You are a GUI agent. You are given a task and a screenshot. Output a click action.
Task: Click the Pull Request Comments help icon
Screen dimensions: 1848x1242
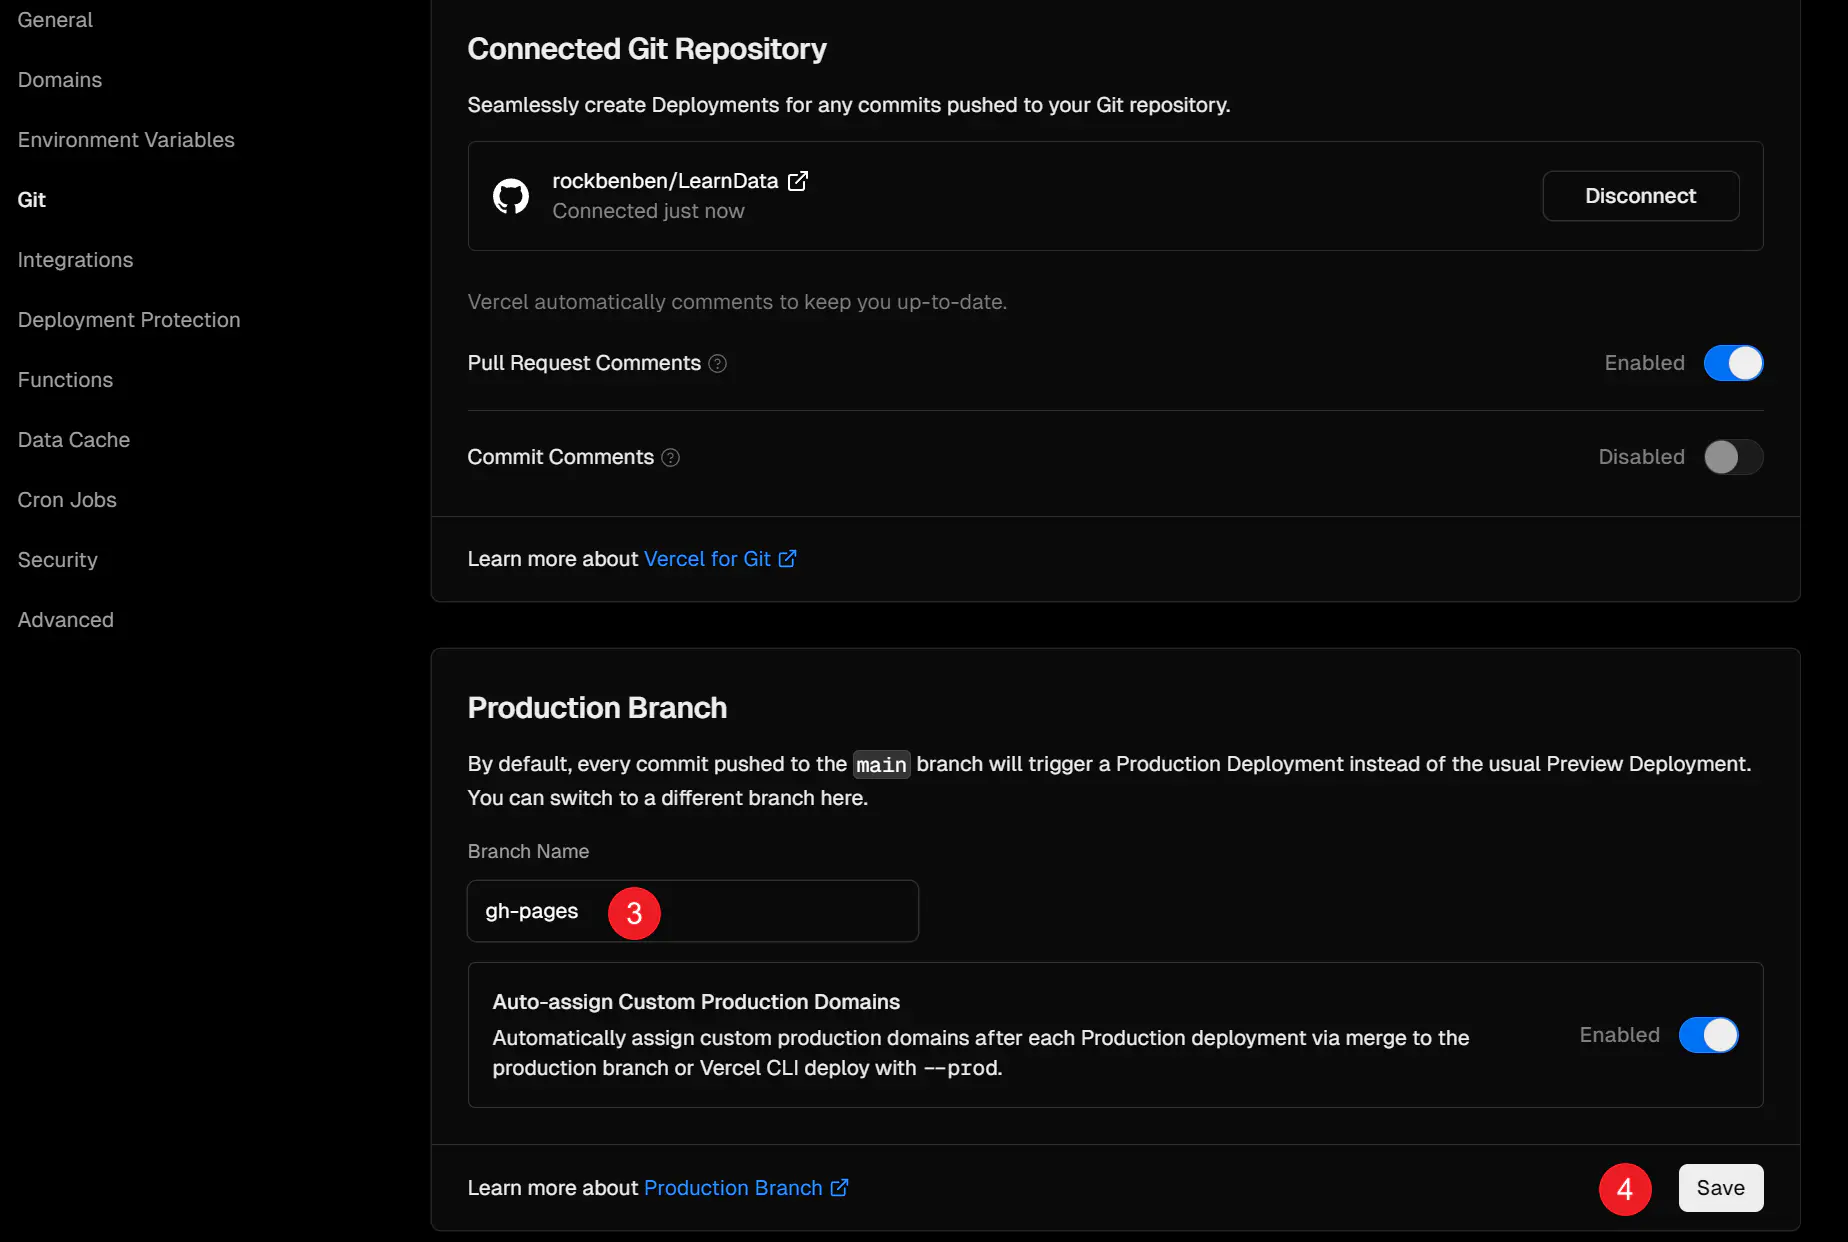[x=717, y=364]
